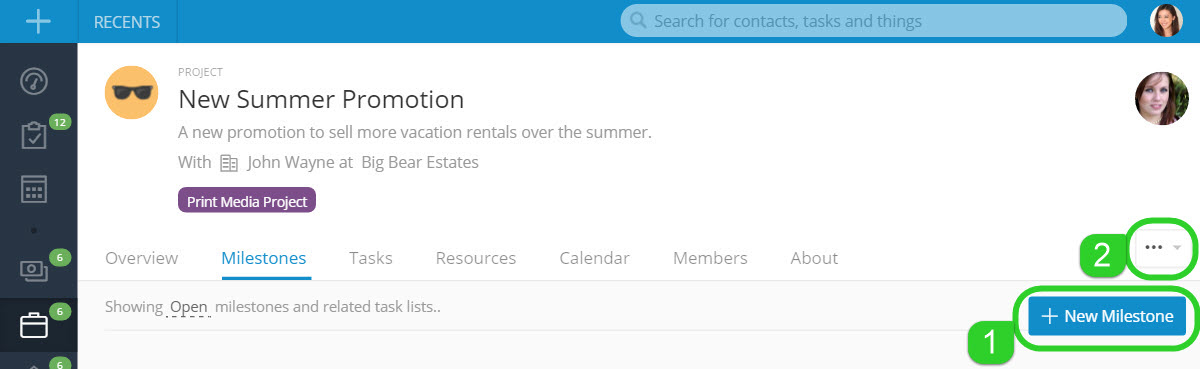The width and height of the screenshot is (1200, 369).
Task: Open the money opportunities icon in sidebar
Action: pos(35,270)
